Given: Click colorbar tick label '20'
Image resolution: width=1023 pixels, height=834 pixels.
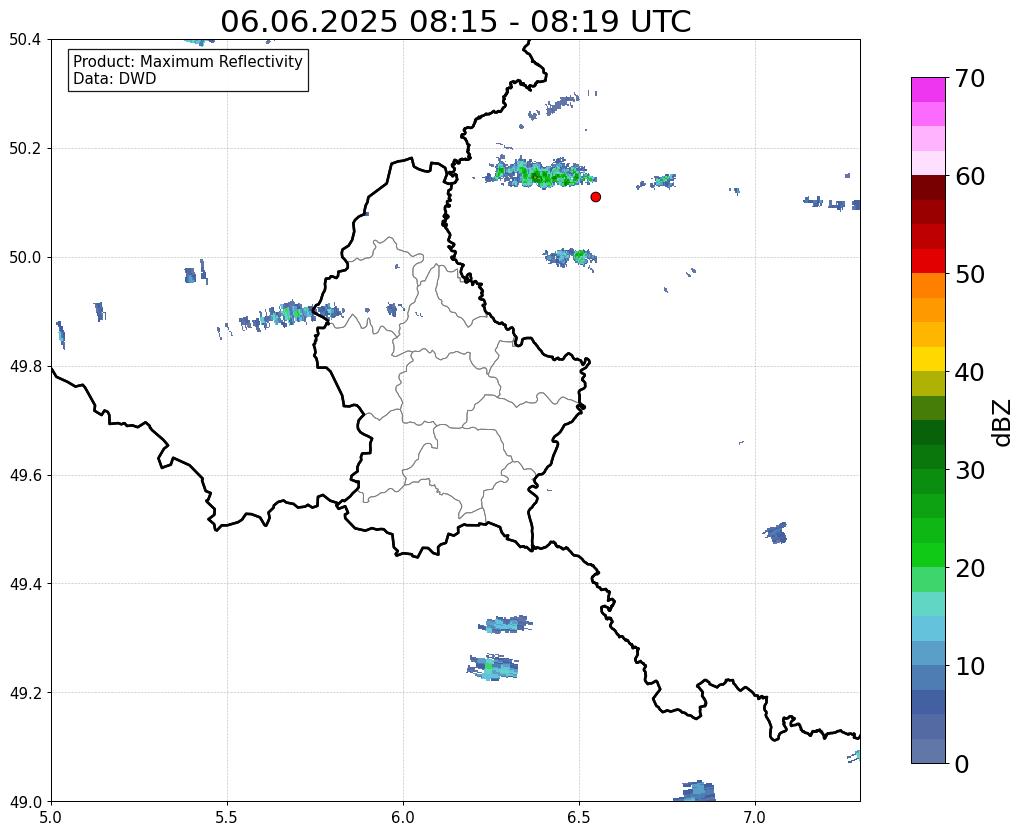Looking at the screenshot, I should pyautogui.click(x=970, y=568).
